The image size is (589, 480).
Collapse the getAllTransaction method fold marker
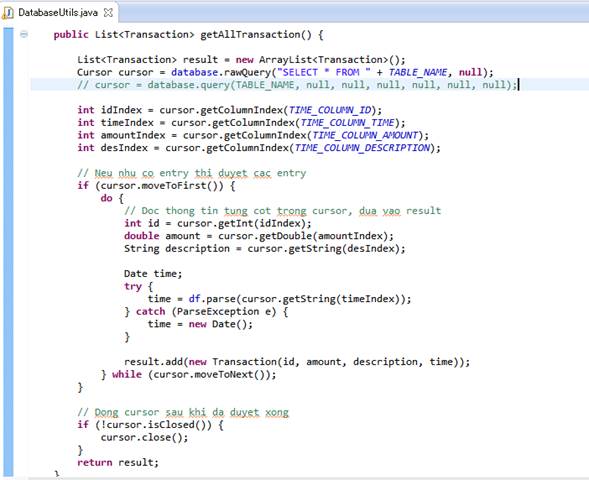coord(24,35)
